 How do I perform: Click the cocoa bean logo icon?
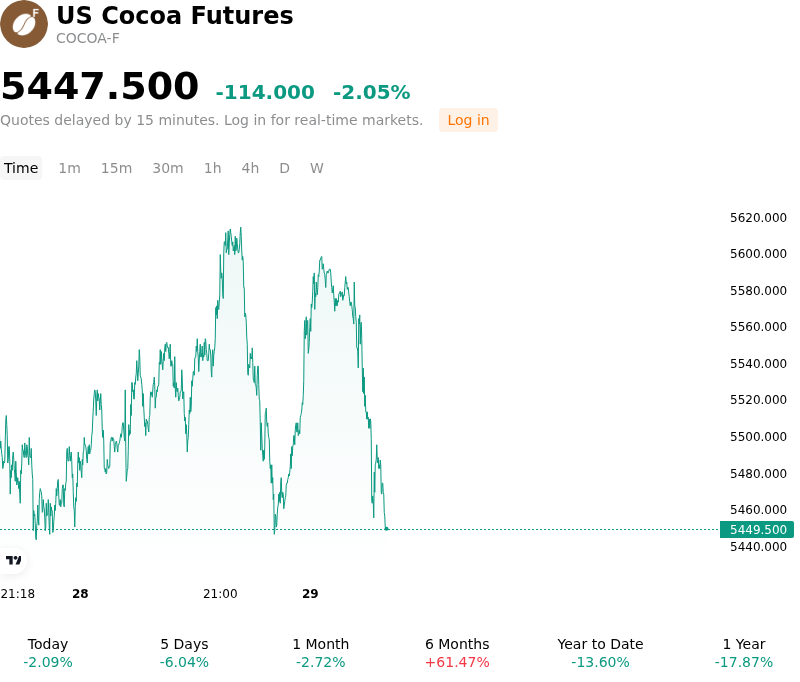(23, 24)
